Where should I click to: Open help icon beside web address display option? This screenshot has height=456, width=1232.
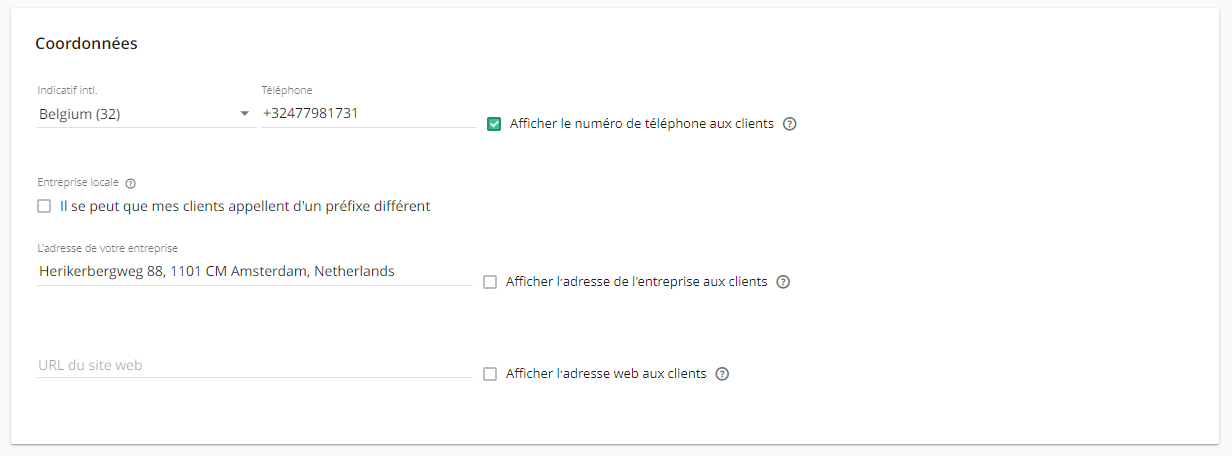point(723,374)
